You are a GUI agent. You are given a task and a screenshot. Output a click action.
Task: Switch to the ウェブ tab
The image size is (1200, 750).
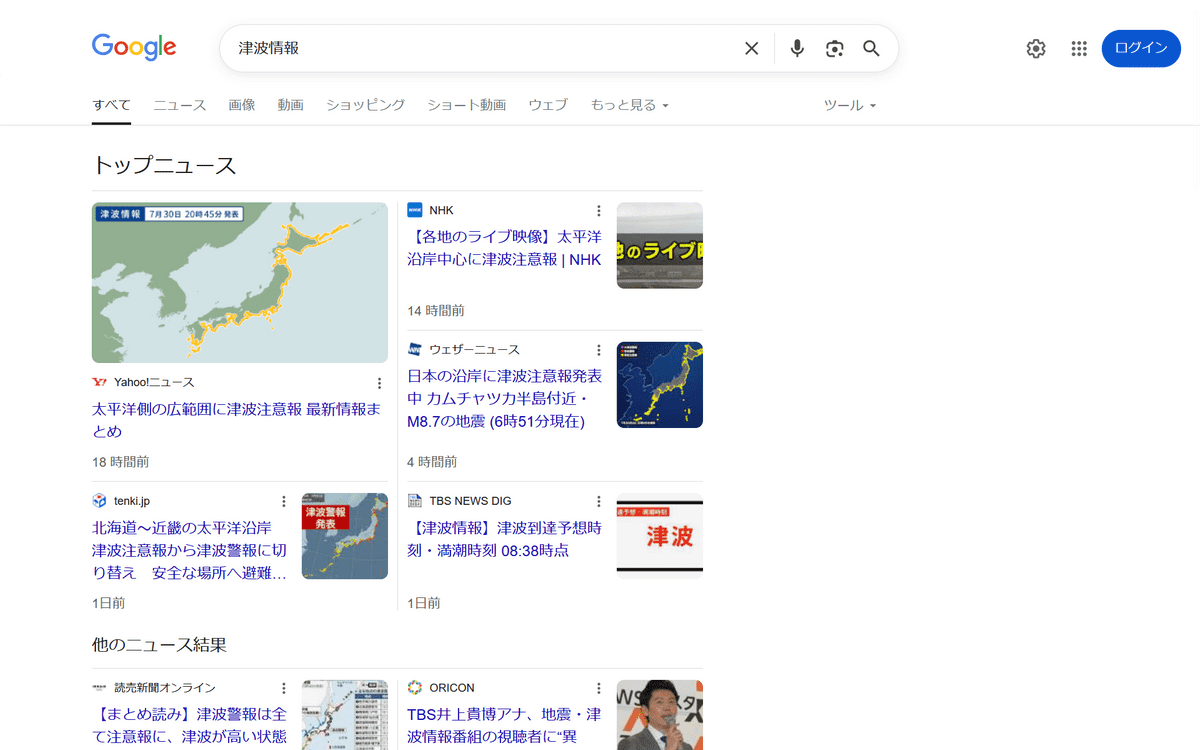point(548,105)
